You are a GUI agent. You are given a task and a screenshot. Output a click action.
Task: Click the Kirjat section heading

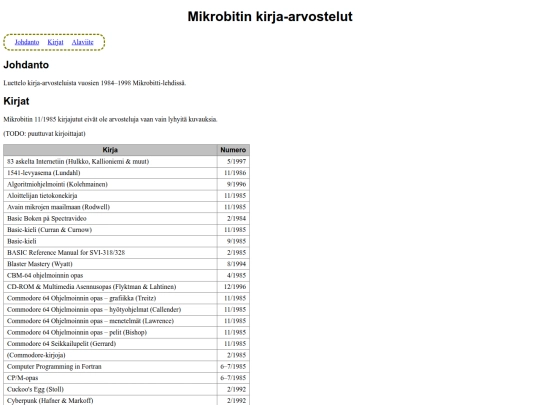pos(16,101)
